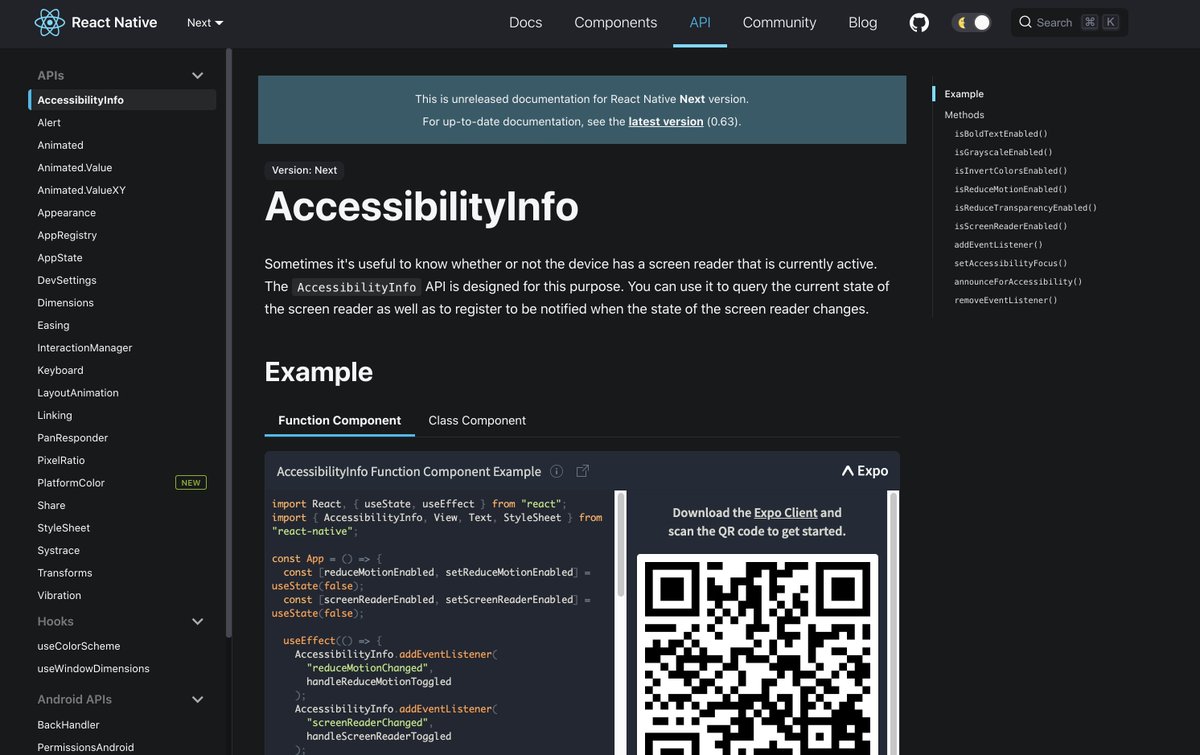Screen dimensions: 1200x755
Task: Open the Community nav item
Action: tap(779, 22)
